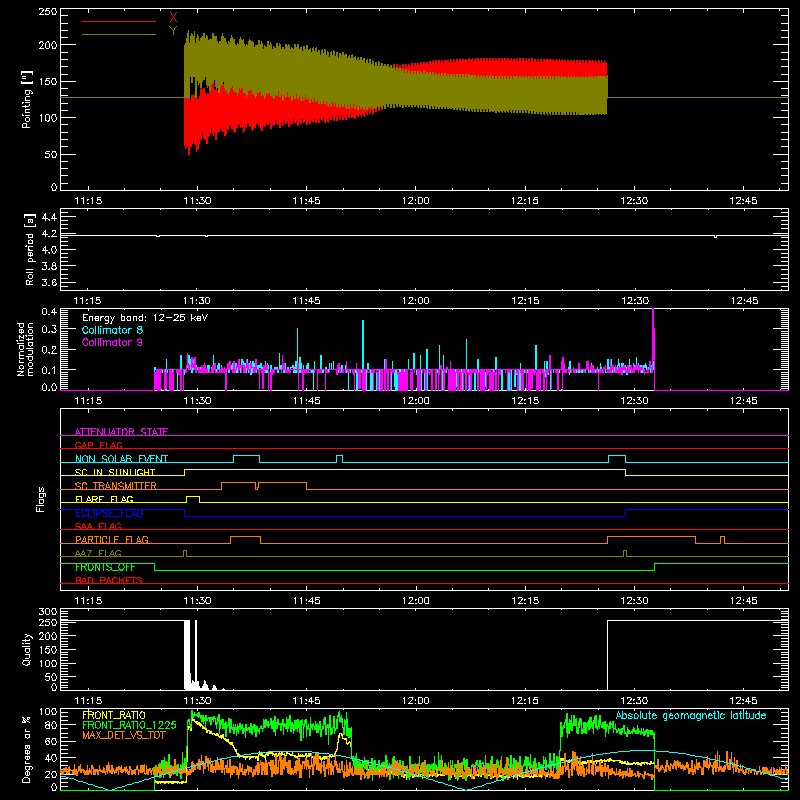Click the Energy band 12-25 keV label
Viewport: 800px width, 800px height.
click(145, 318)
